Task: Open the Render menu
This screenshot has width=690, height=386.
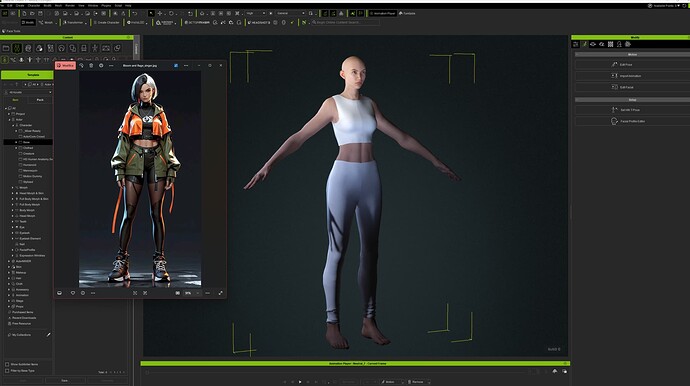Action: [x=70, y=6]
